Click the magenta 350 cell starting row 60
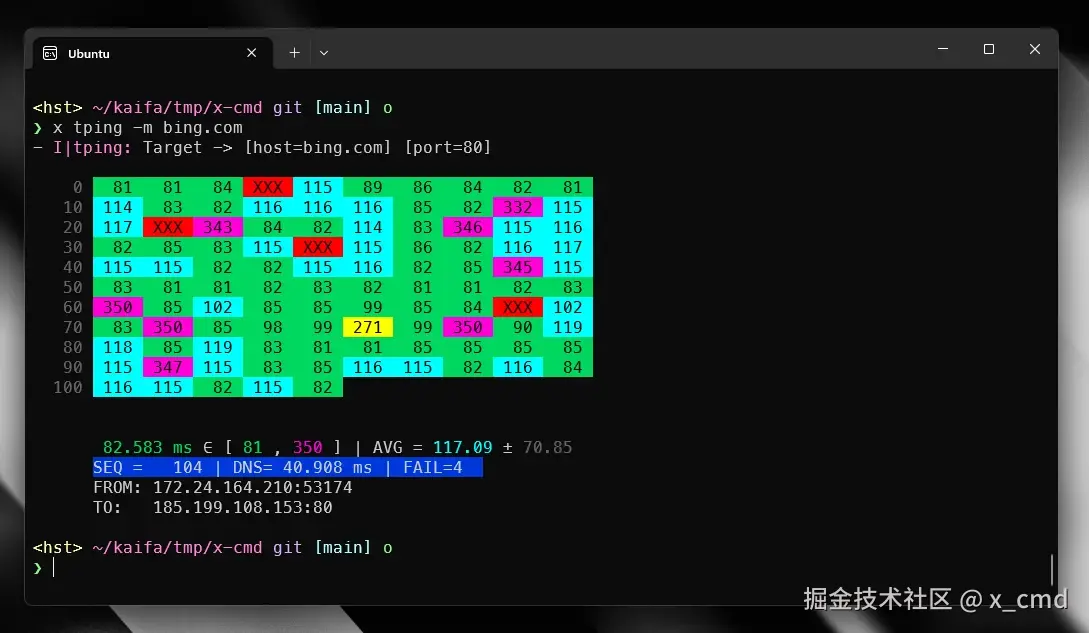Screen dimensions: 1089x633 [x=118, y=307]
